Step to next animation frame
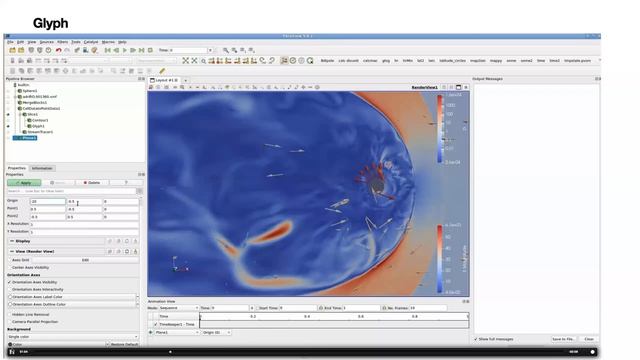This screenshot has height=360, width=640. [133, 50]
